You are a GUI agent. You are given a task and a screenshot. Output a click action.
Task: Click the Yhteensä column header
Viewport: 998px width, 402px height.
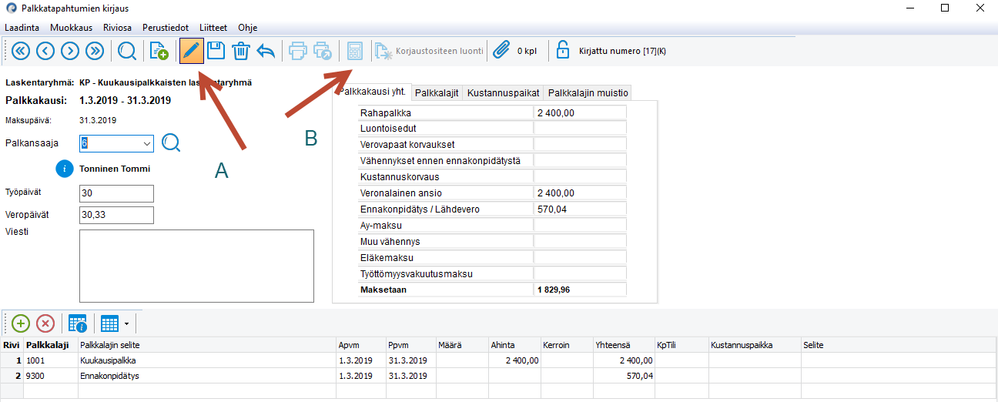[624, 345]
